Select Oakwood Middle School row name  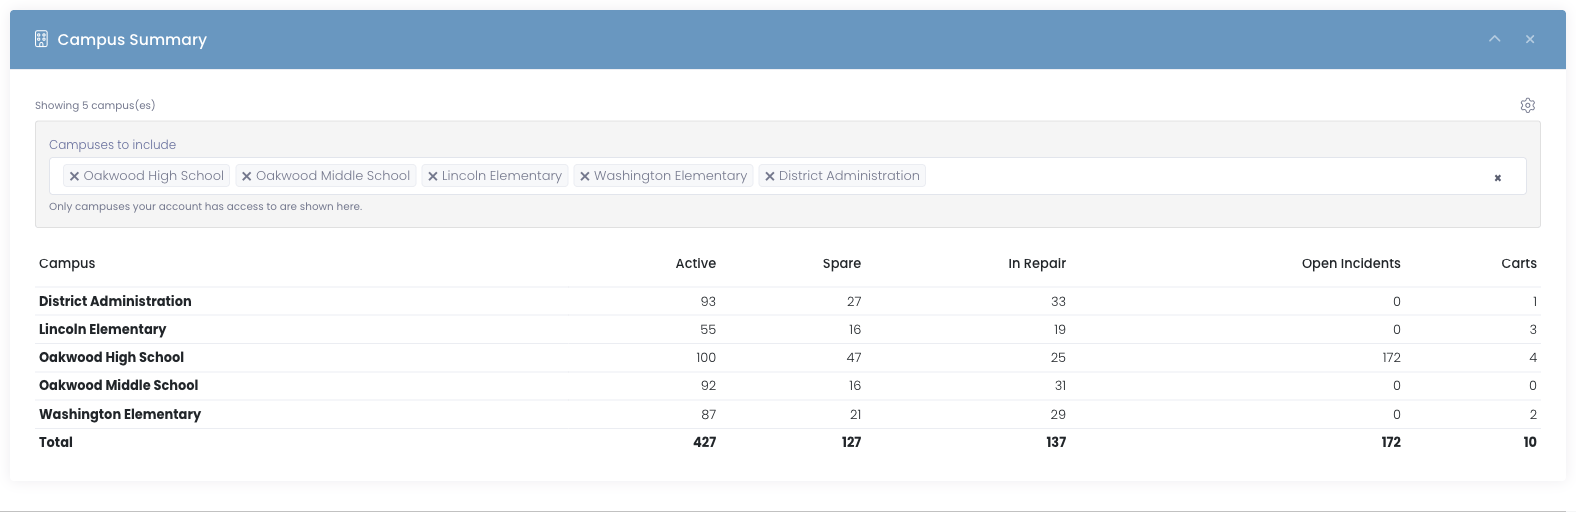tap(118, 385)
